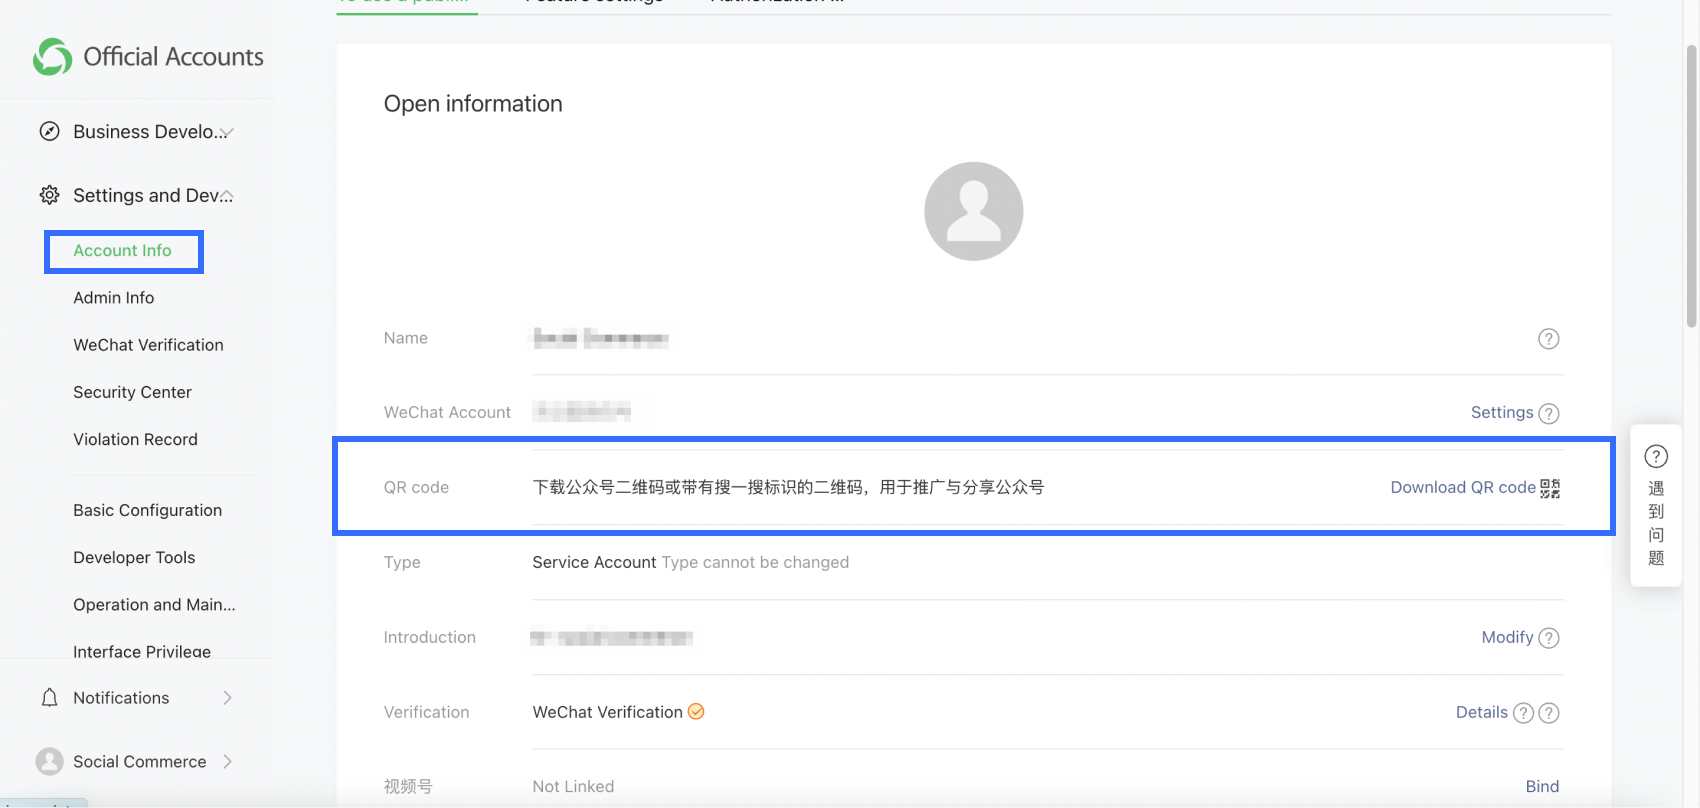Open Social Commerce sidebar label
This screenshot has width=1700, height=808.
(x=139, y=762)
